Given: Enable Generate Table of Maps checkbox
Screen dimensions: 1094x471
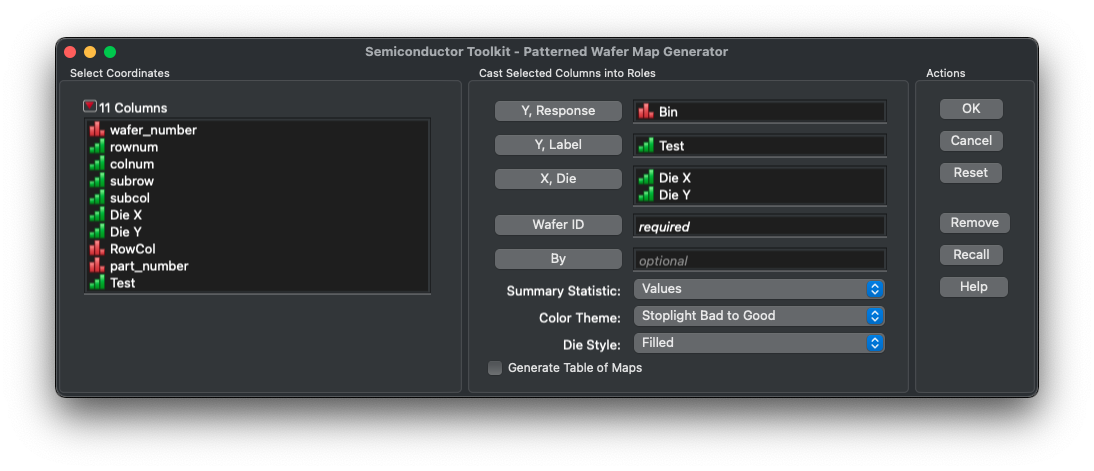Looking at the screenshot, I should click(495, 368).
